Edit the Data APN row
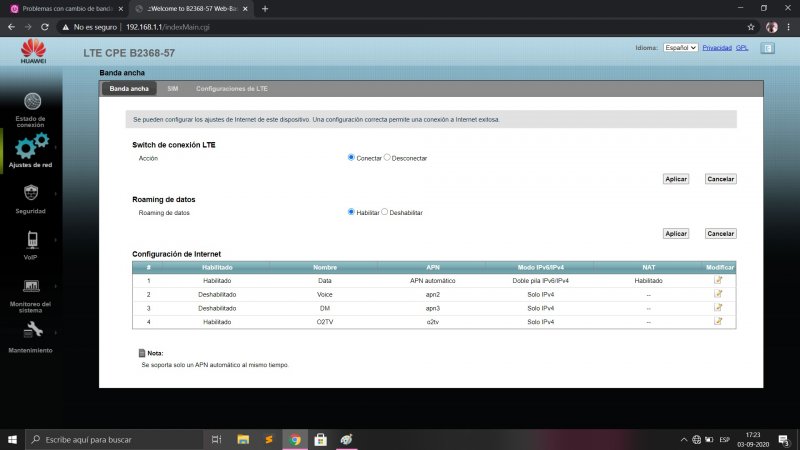 [718, 280]
